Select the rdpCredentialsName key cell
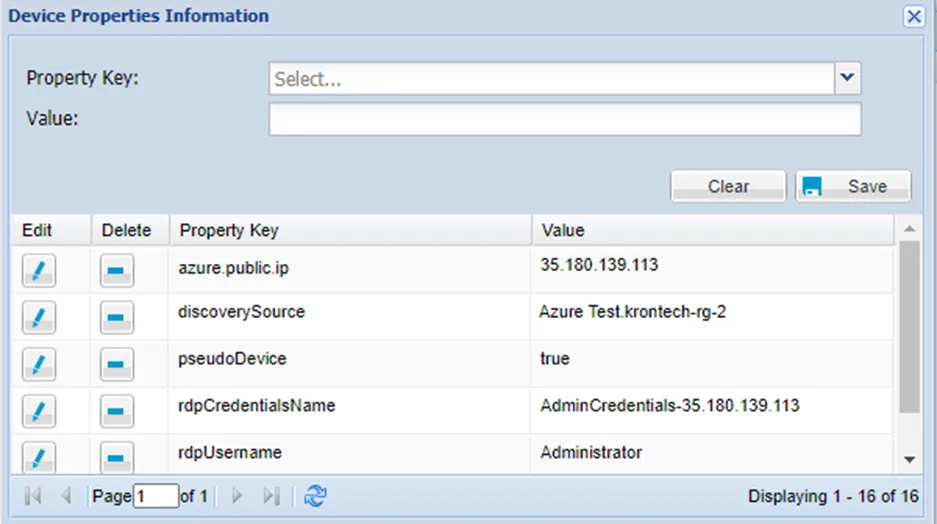Viewport: 937px width, 524px height. (x=349, y=411)
